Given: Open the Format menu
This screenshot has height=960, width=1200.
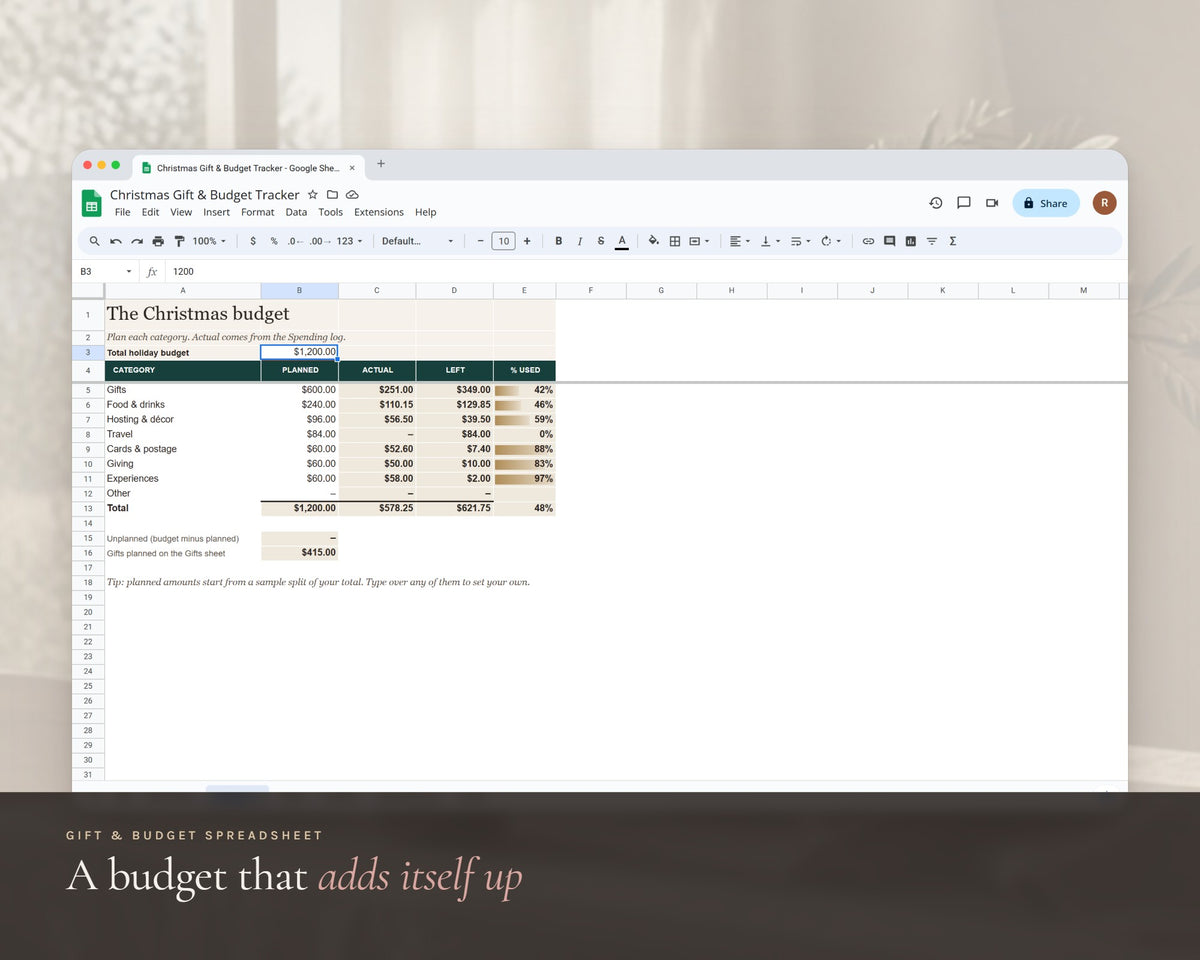Looking at the screenshot, I should pos(258,212).
